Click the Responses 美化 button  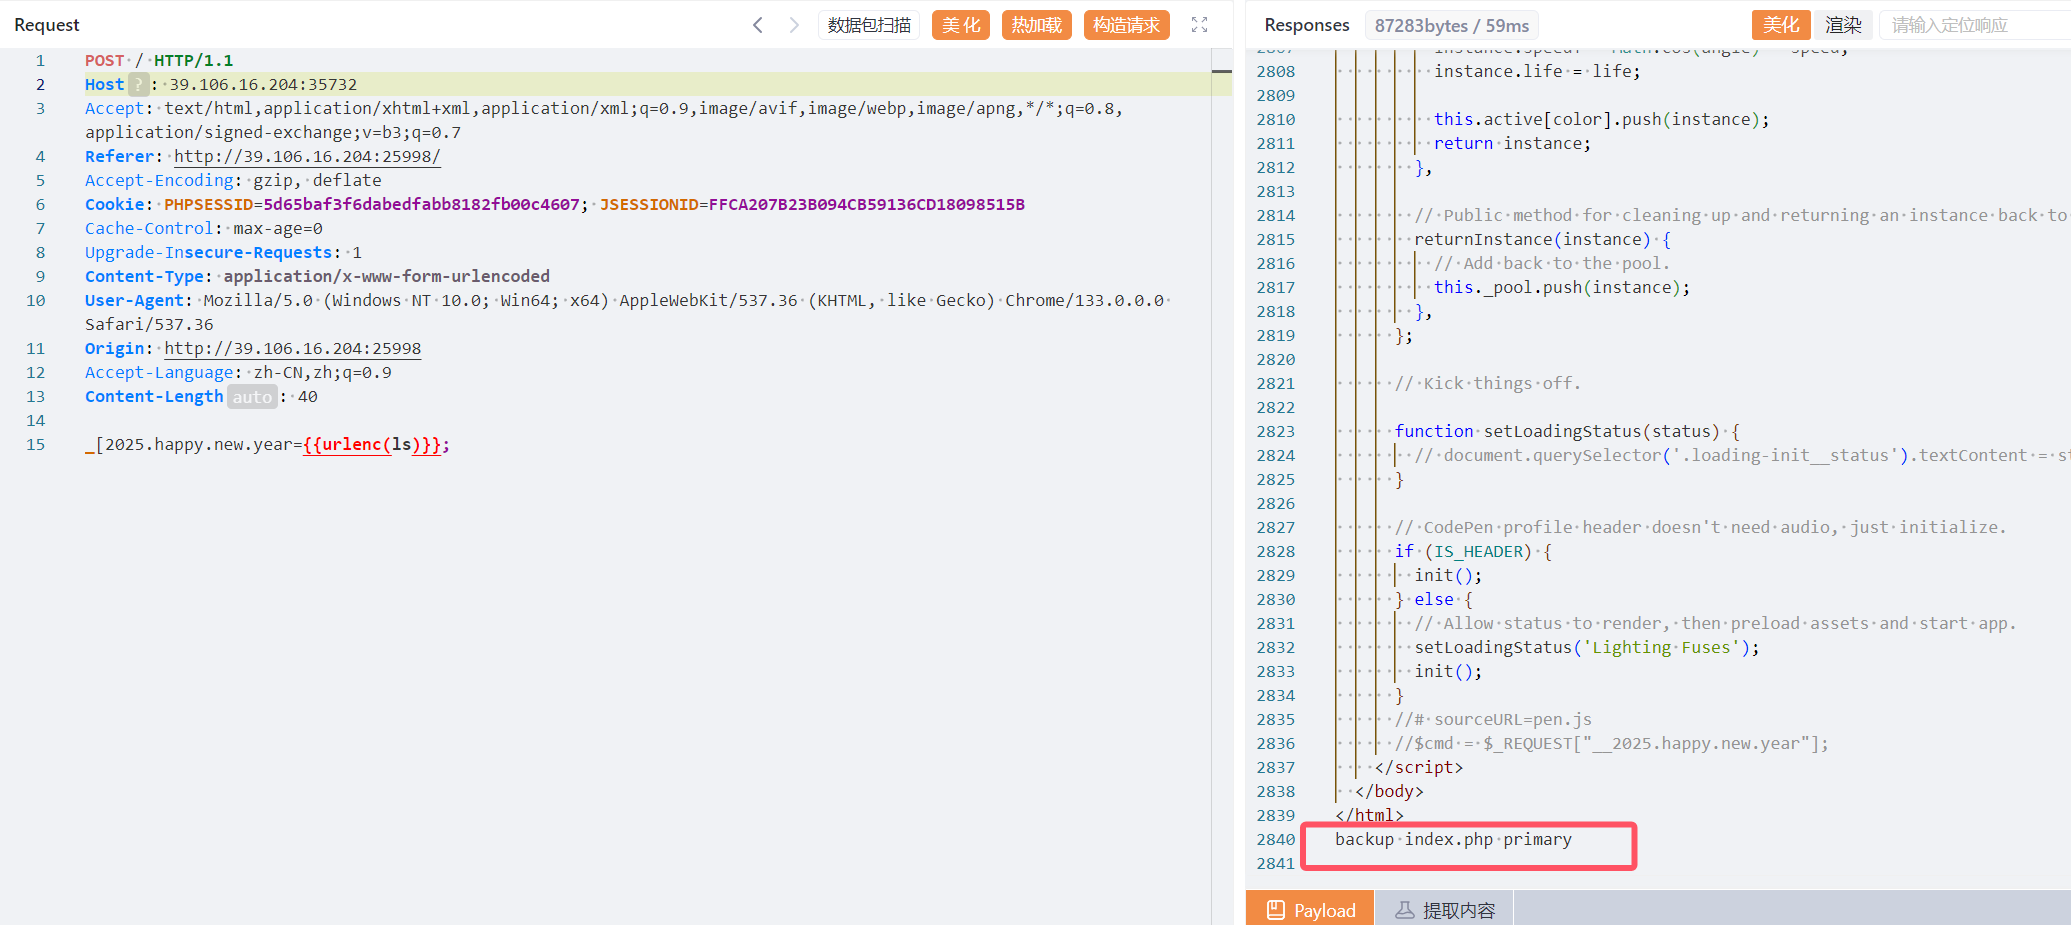coord(1781,25)
